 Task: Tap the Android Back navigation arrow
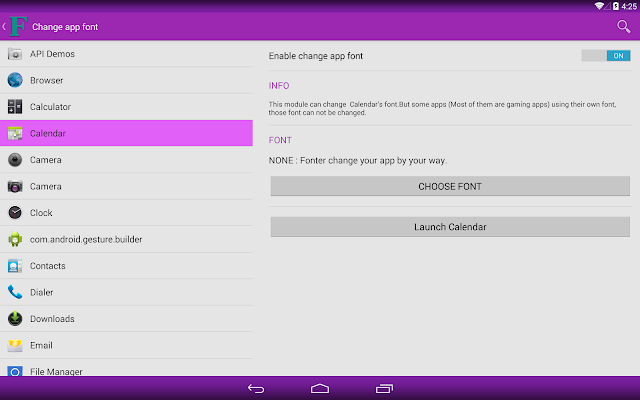[256, 389]
